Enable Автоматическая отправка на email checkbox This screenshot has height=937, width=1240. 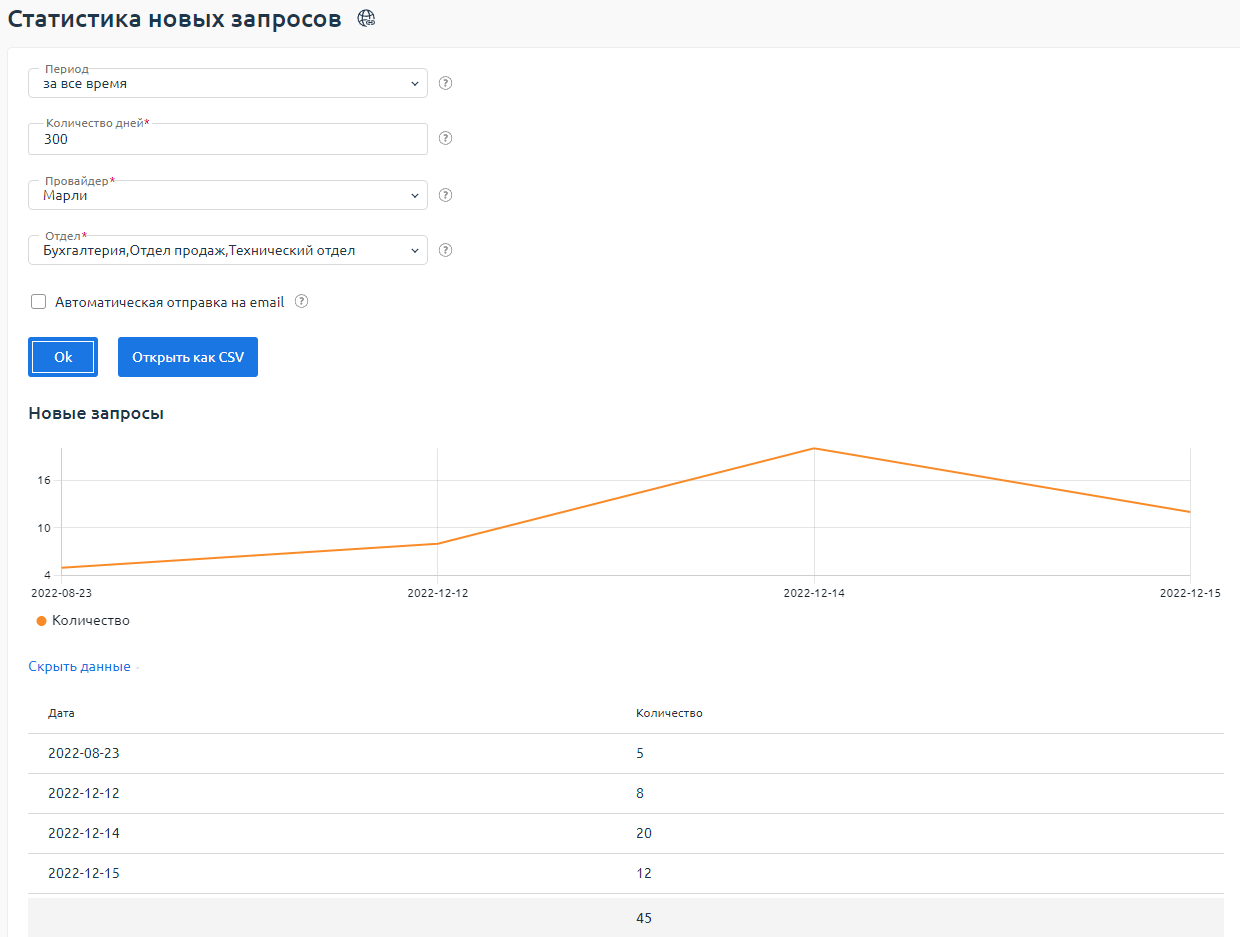point(39,302)
